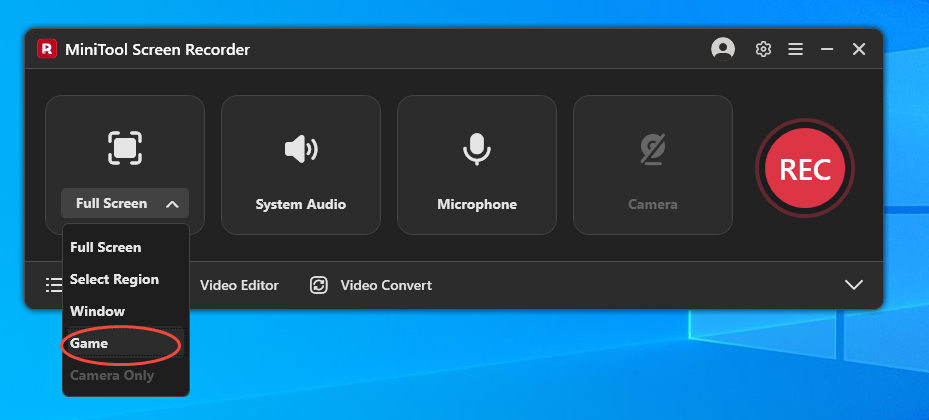Close the MiniTool Screen Recorder window
The width and height of the screenshot is (929, 420).
click(859, 49)
